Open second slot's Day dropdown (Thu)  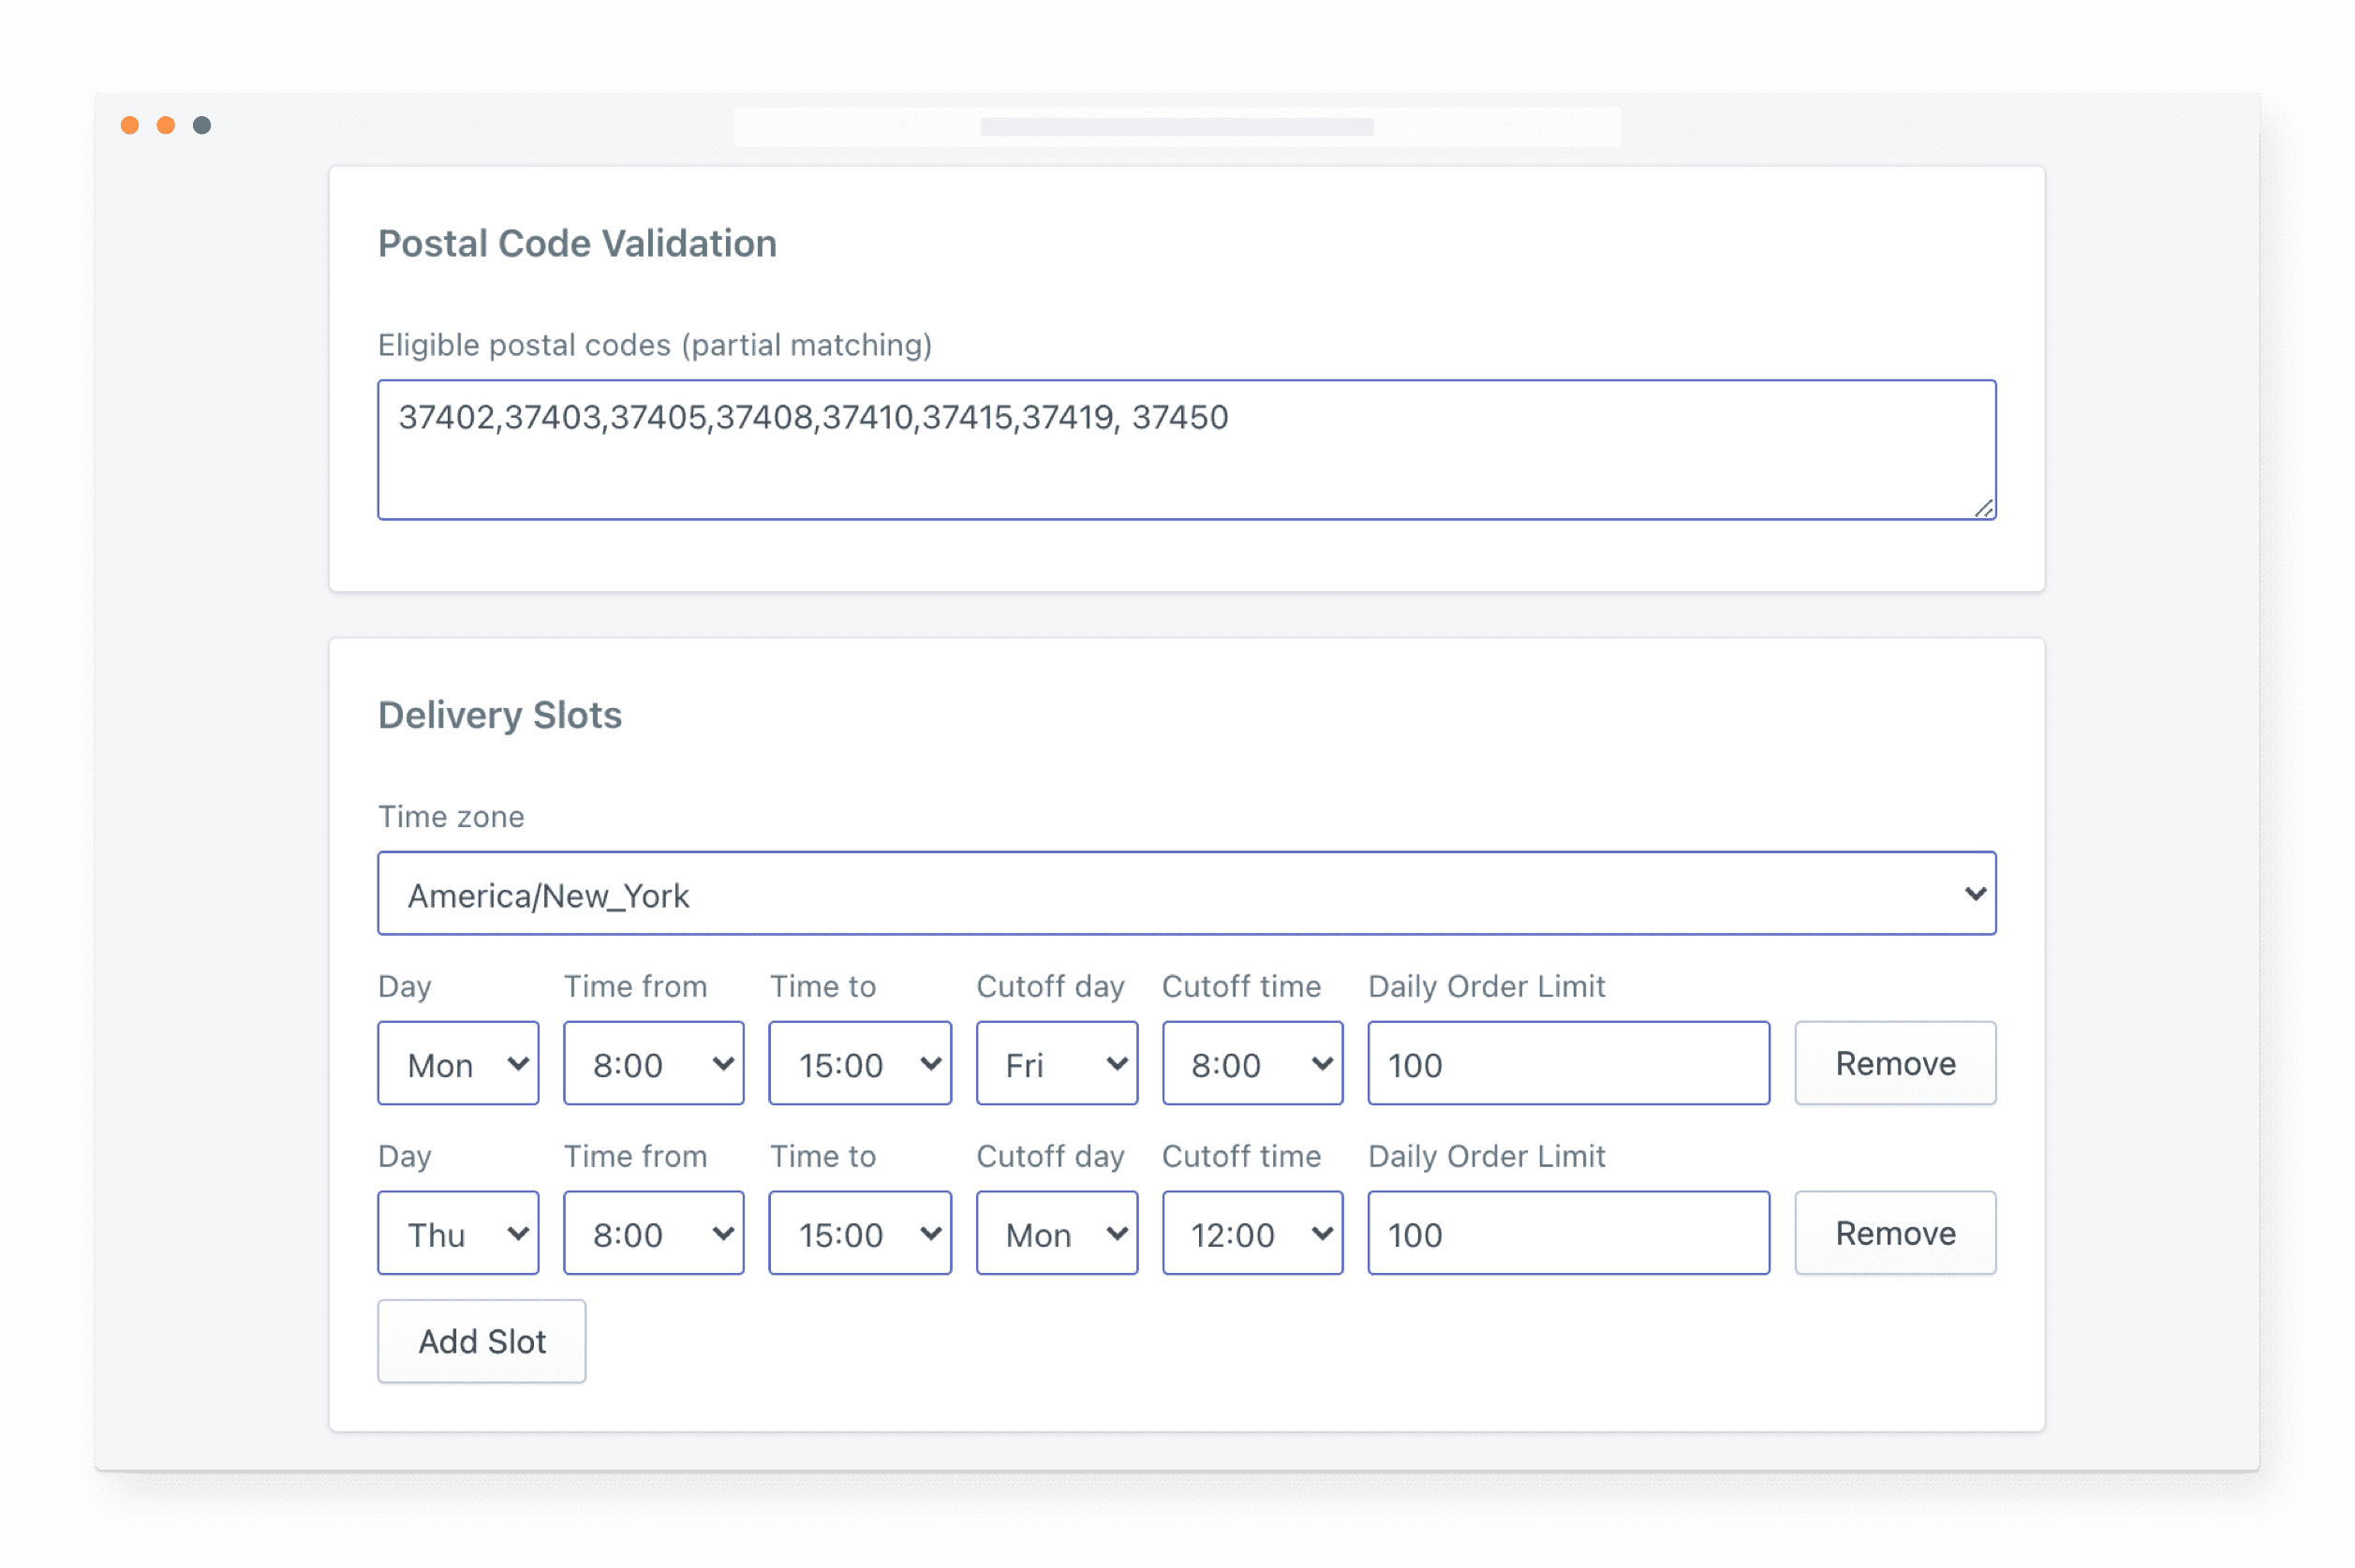pos(458,1234)
